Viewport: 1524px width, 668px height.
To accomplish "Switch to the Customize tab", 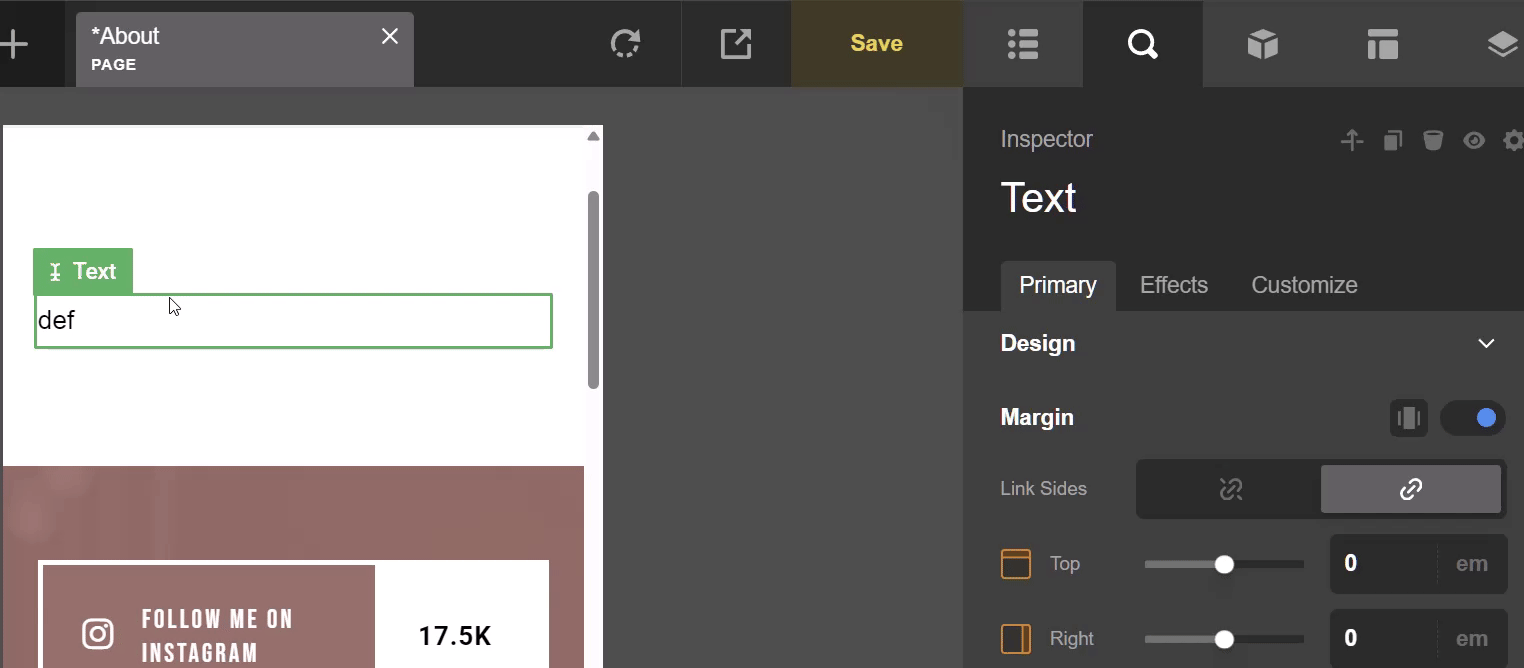I will [x=1304, y=285].
